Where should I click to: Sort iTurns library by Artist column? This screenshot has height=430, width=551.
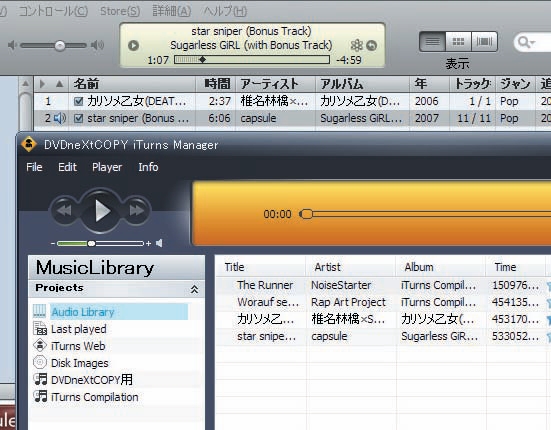pos(350,267)
